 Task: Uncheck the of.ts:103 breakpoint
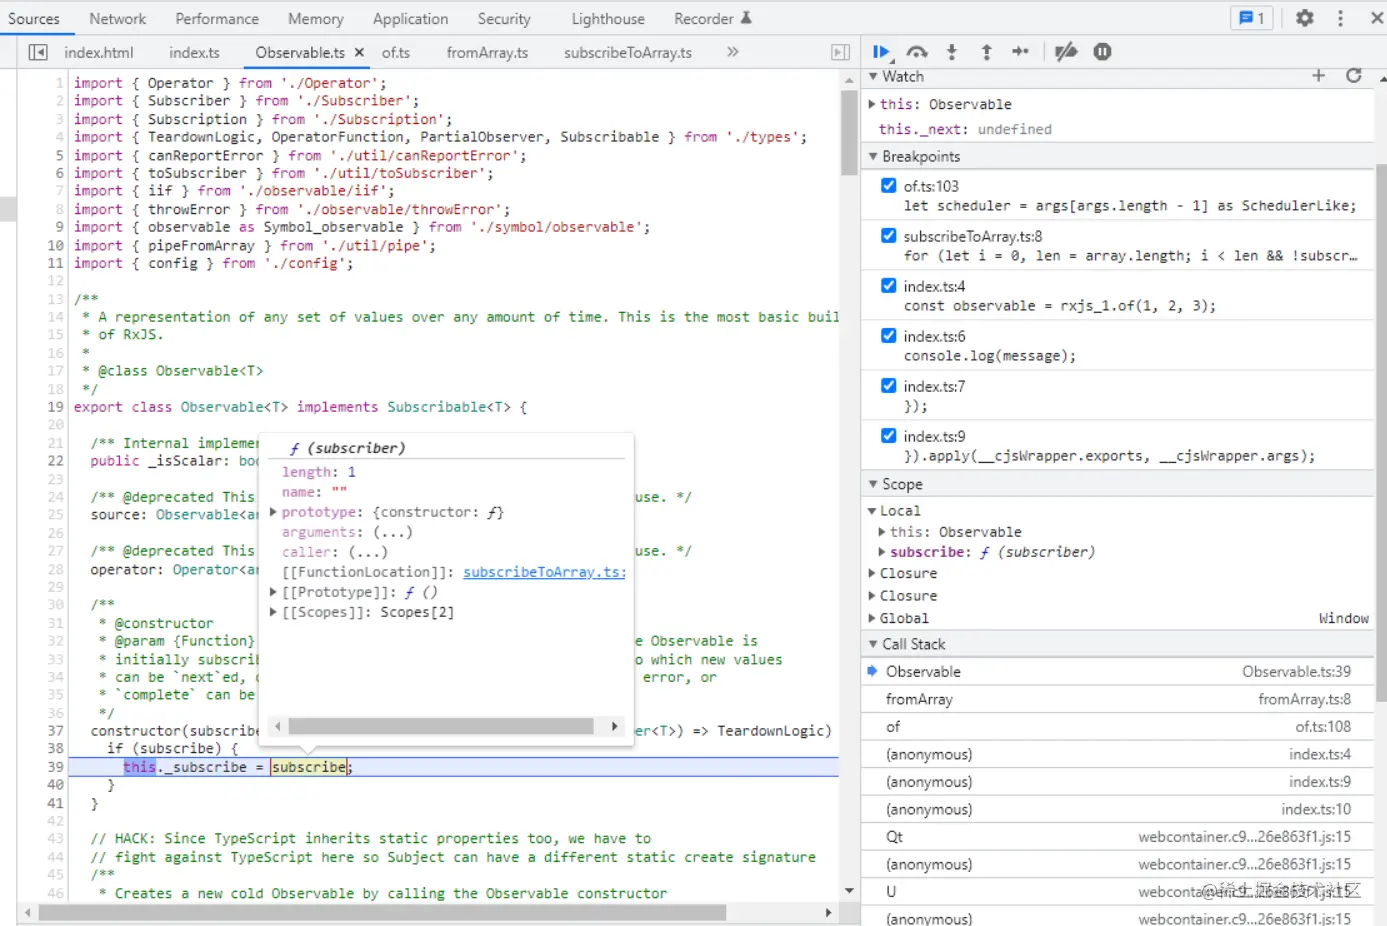888,186
